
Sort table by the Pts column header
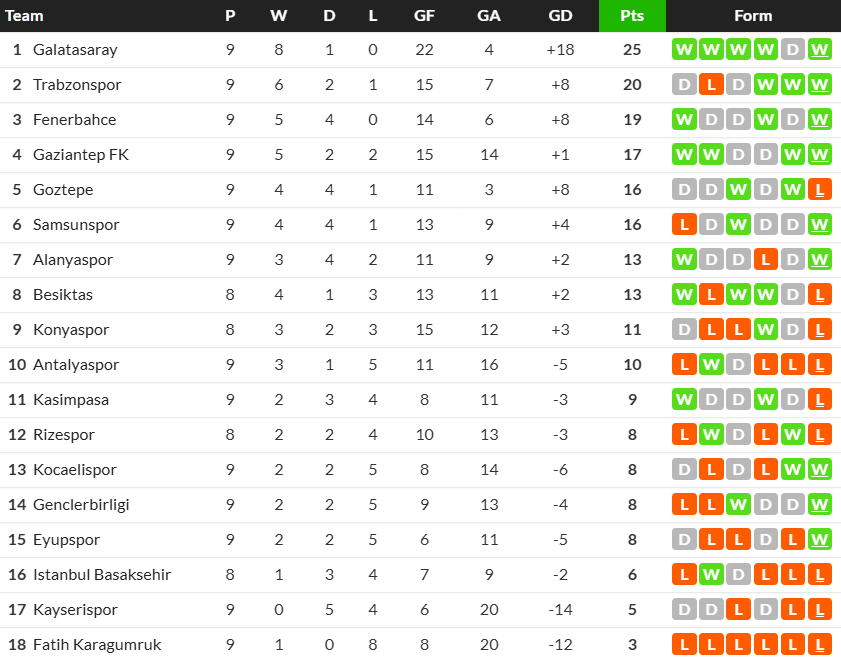[x=632, y=16]
